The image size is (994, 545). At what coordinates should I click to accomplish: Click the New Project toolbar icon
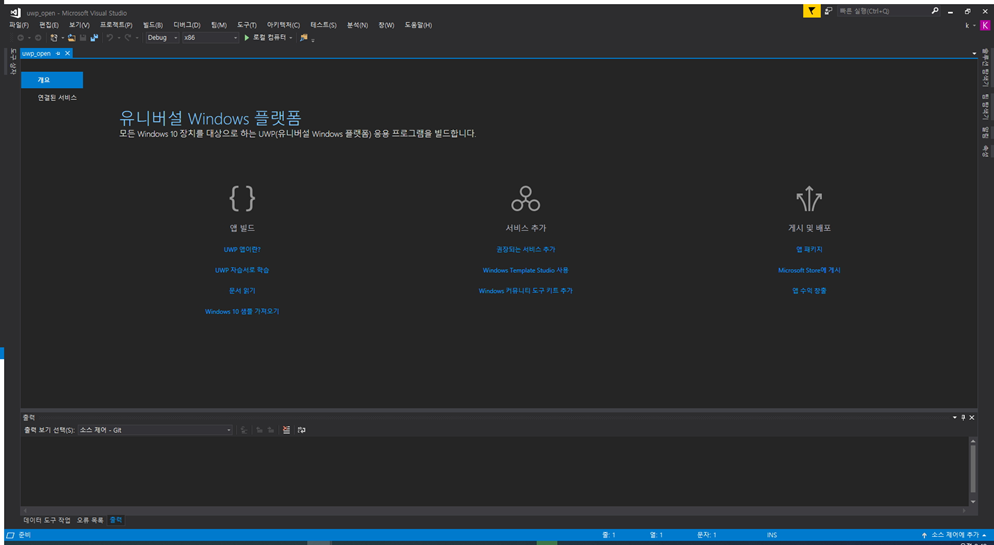(x=54, y=38)
